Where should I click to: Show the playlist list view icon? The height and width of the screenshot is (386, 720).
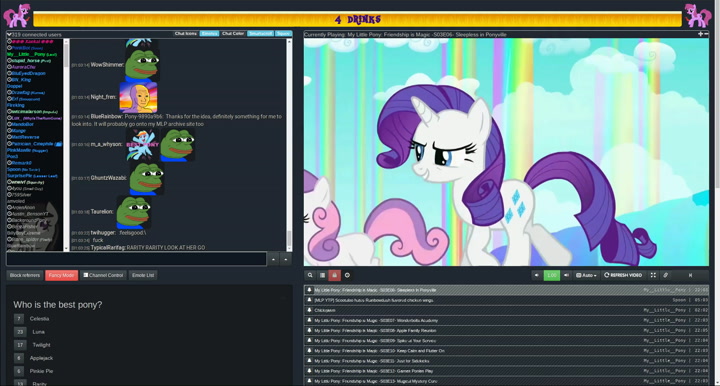click(322, 275)
